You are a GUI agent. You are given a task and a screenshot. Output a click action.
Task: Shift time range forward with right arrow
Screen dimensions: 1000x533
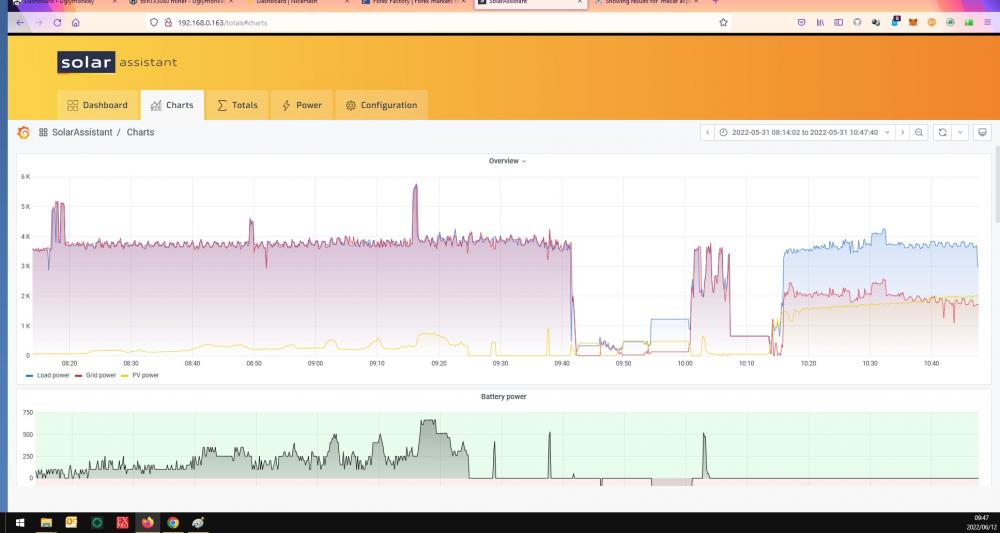[x=902, y=133]
